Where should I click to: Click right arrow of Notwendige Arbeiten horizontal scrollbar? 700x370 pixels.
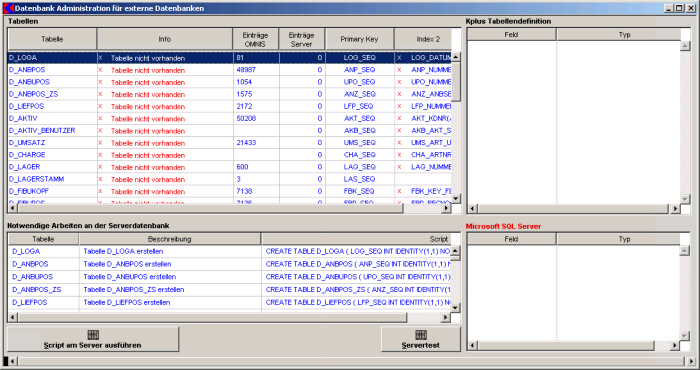click(x=446, y=317)
